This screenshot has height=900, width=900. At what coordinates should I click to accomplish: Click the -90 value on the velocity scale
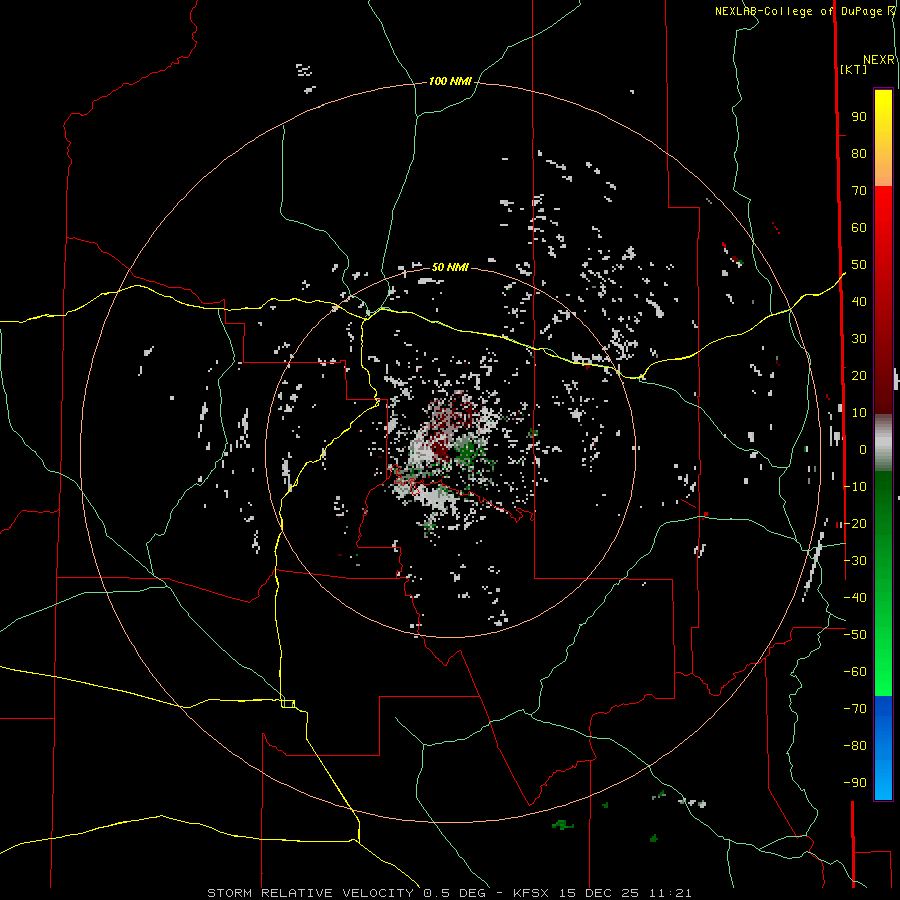855,783
